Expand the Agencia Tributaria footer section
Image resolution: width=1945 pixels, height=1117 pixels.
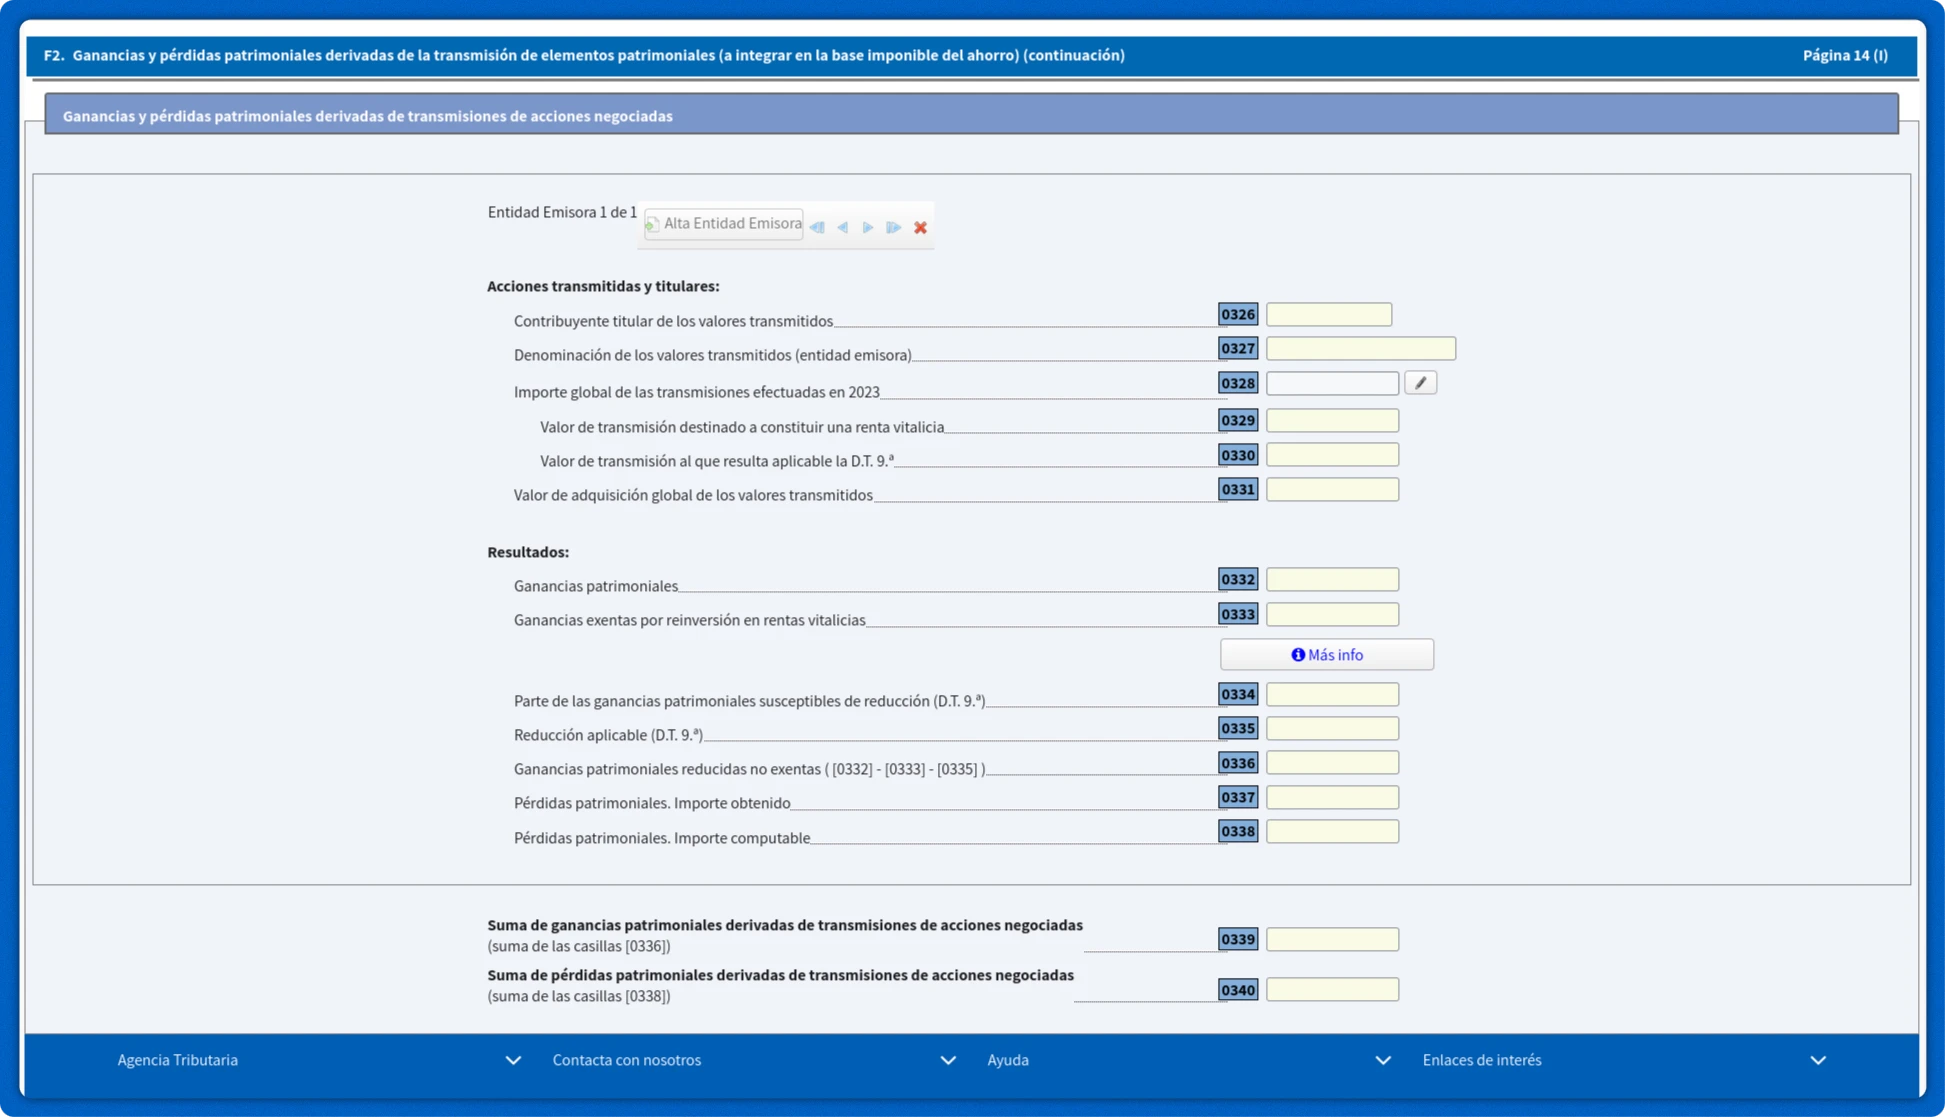point(513,1060)
